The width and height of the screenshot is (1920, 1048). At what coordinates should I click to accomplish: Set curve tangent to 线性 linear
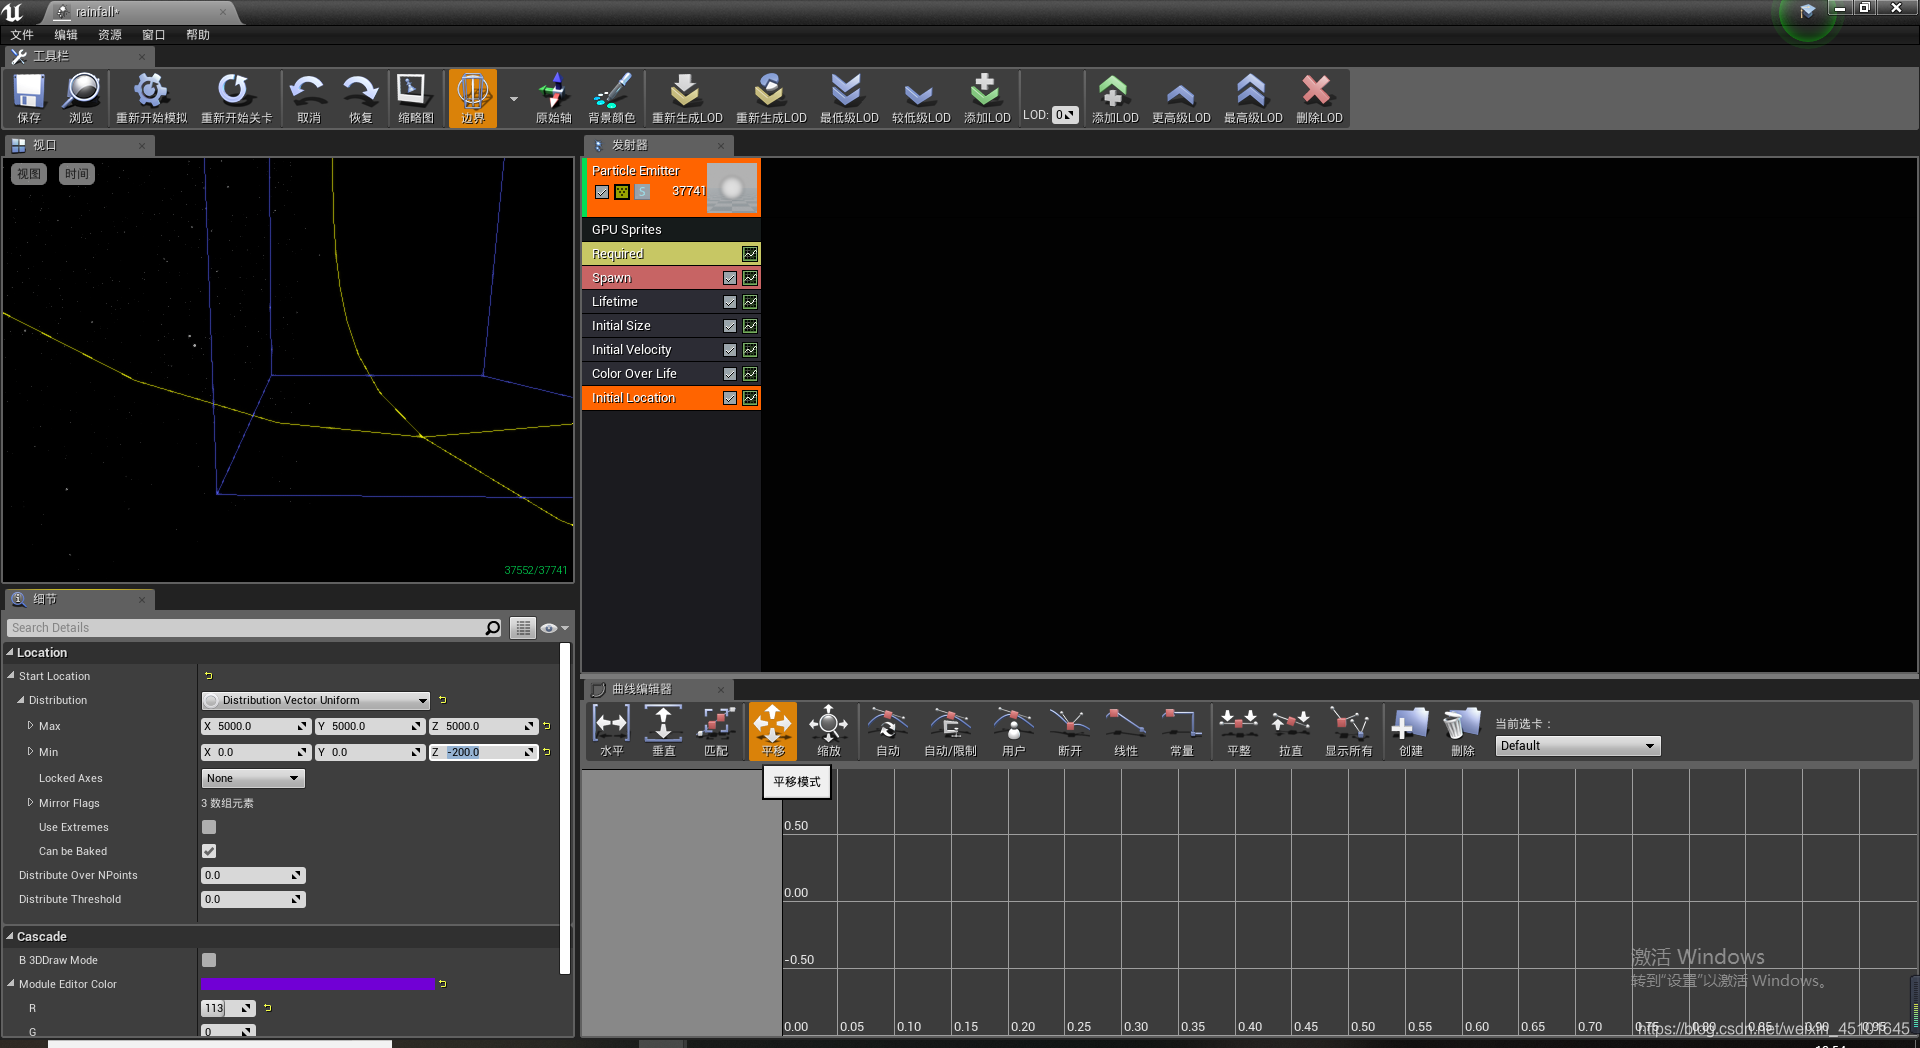[x=1125, y=730]
